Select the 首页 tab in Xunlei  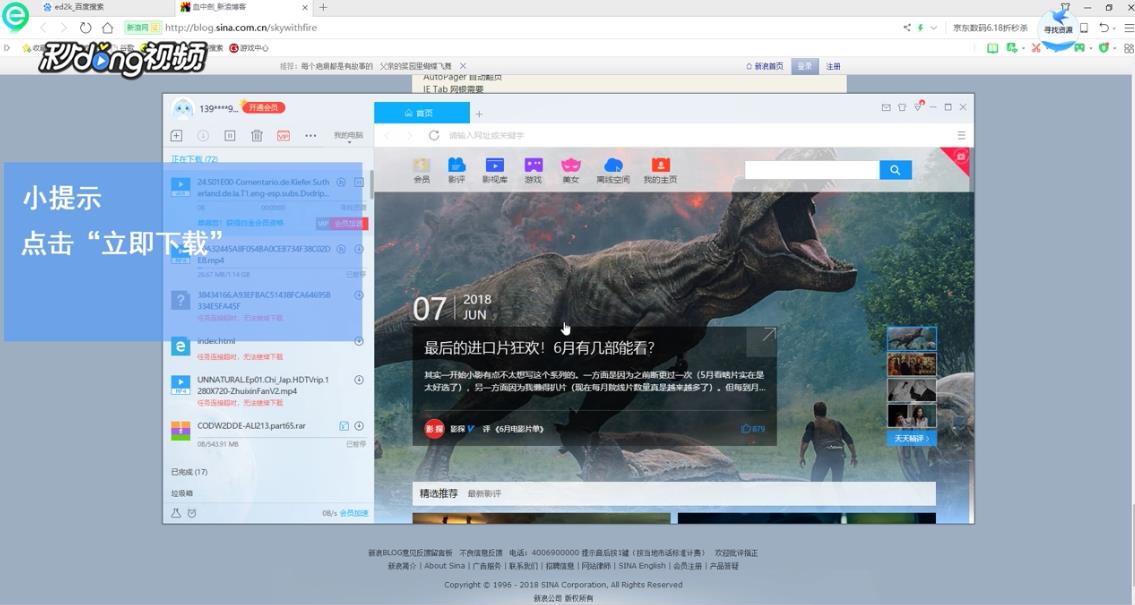(x=421, y=113)
